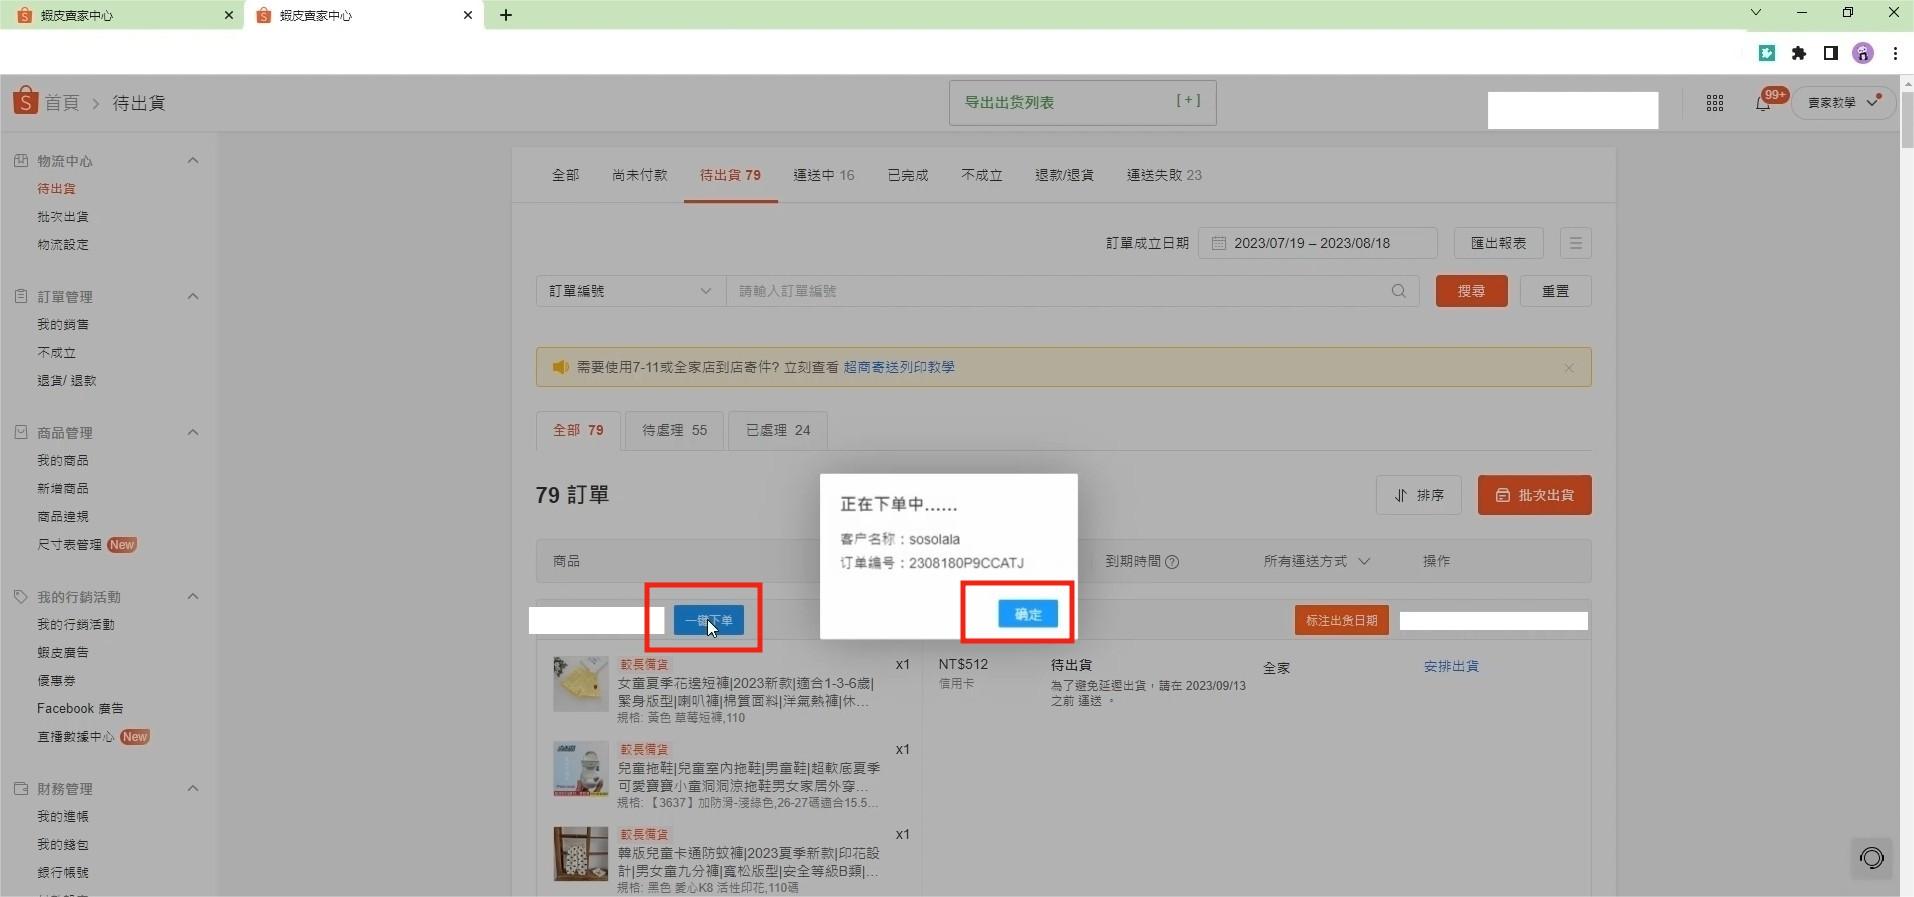Switch to the 尚未付款 tab

[x=639, y=175]
